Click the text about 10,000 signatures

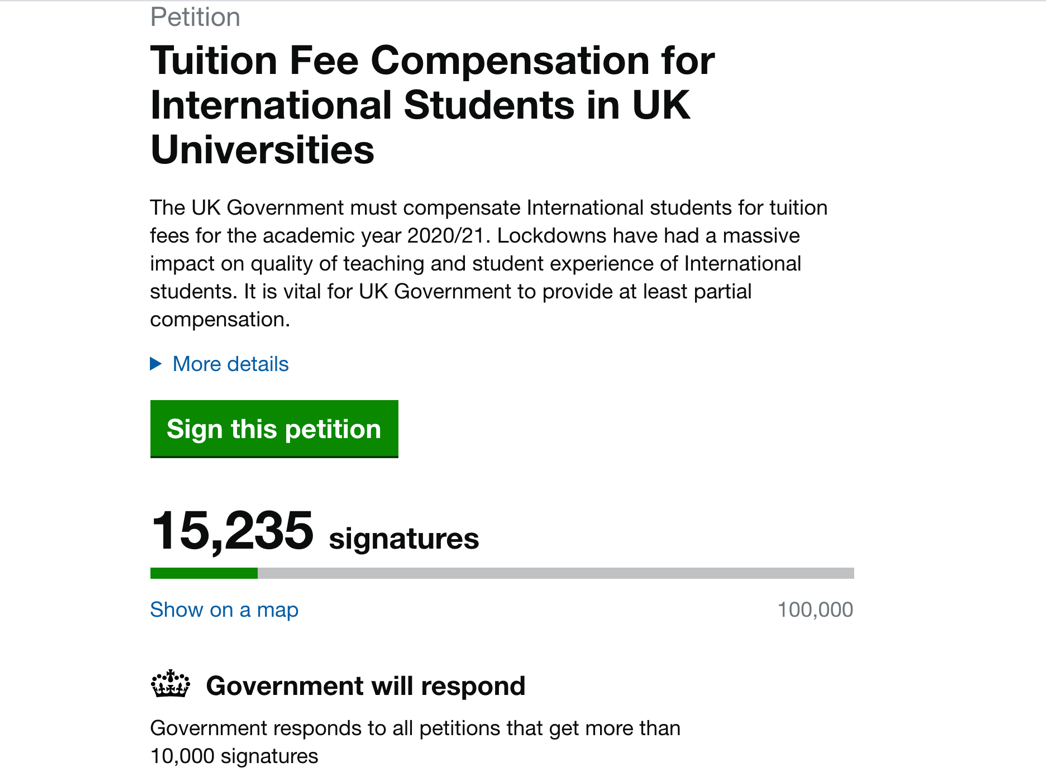(x=415, y=742)
